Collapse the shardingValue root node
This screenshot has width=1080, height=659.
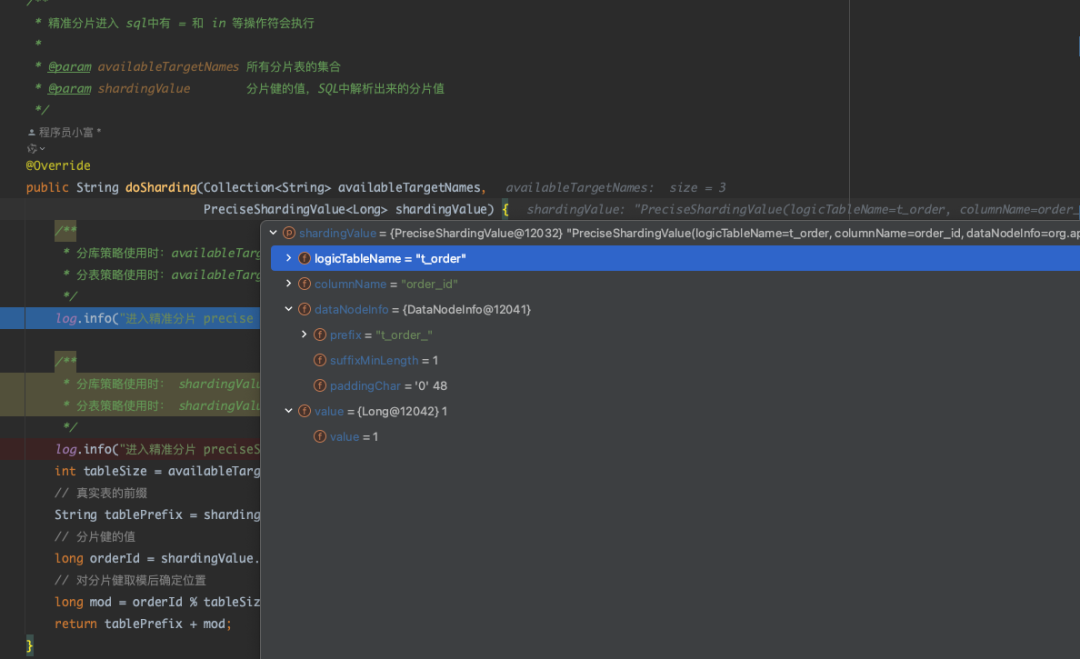click(274, 233)
